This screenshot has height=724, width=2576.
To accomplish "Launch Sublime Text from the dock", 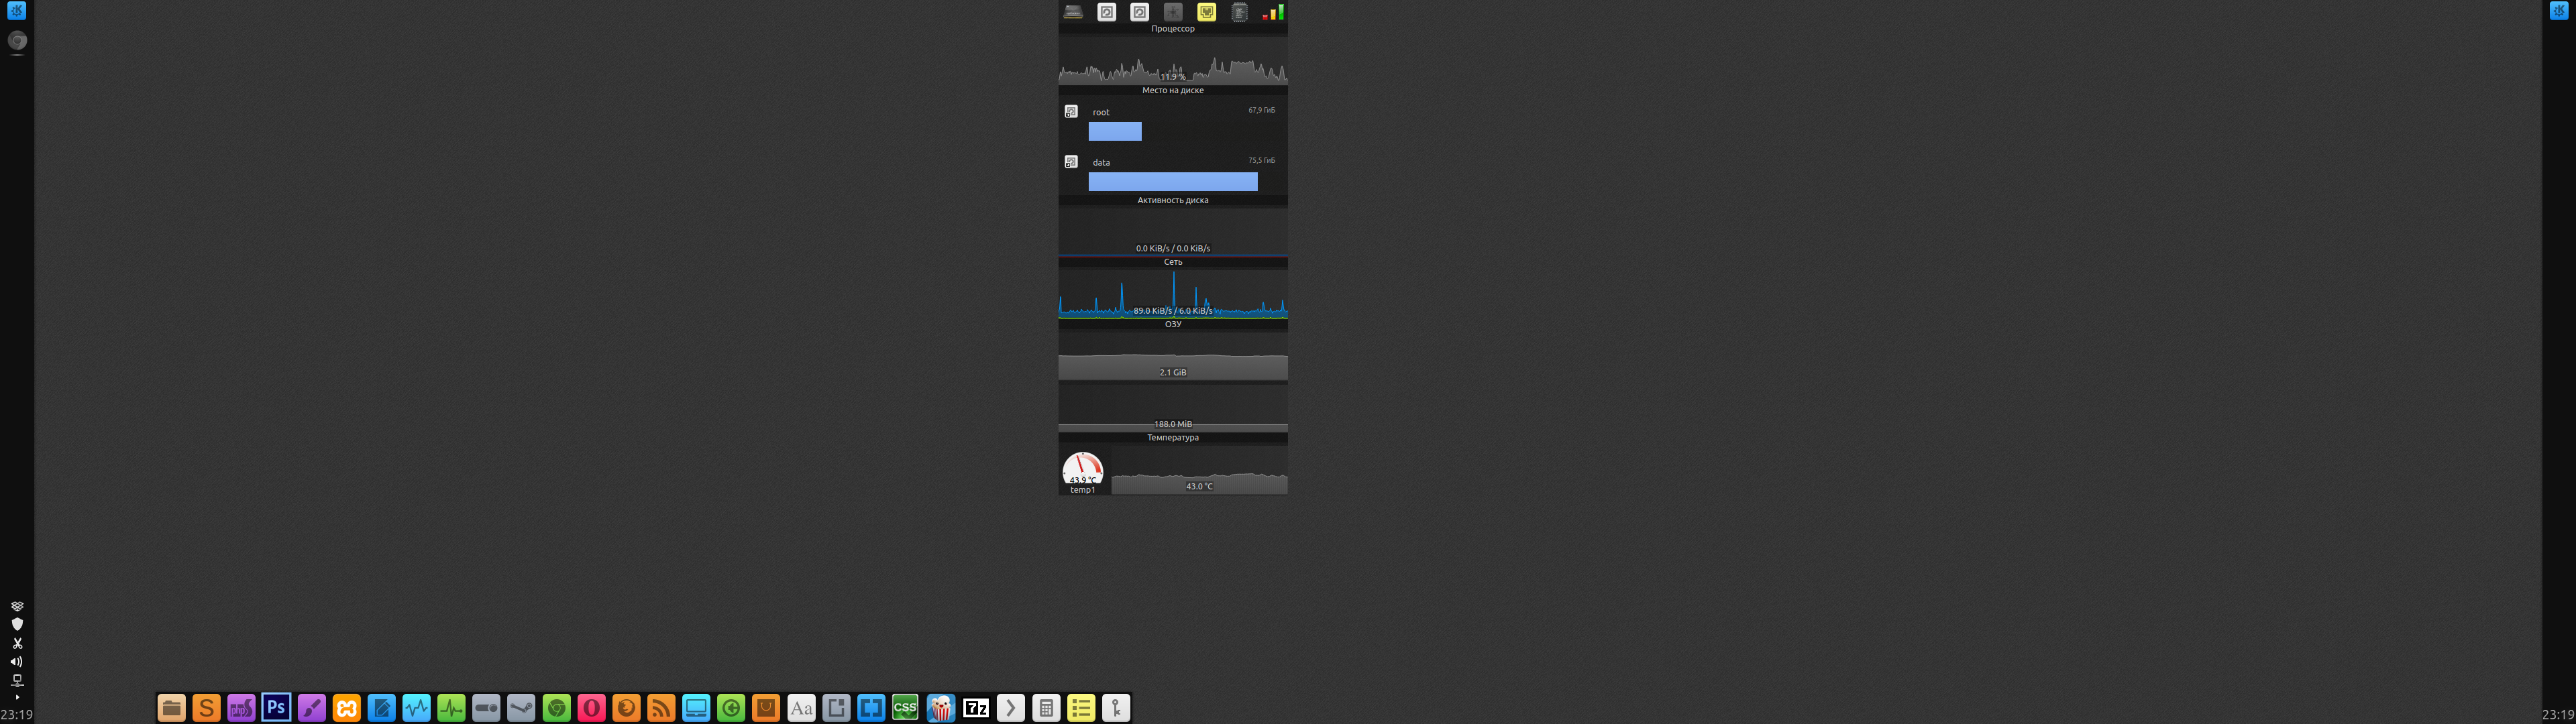I will pyautogui.click(x=206, y=708).
